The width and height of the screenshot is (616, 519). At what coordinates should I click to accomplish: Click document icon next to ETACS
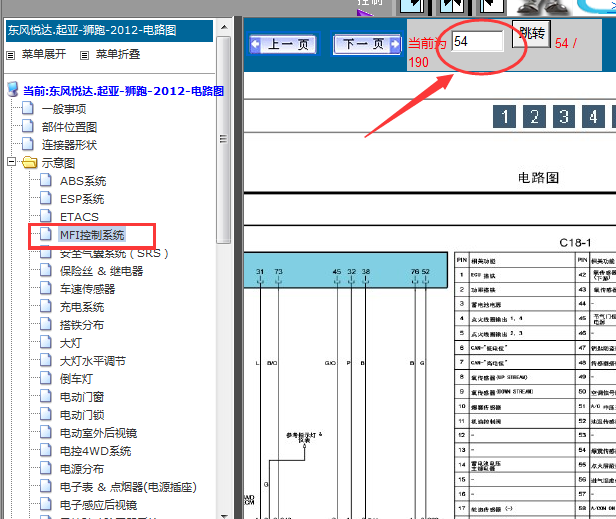[x=46, y=216]
